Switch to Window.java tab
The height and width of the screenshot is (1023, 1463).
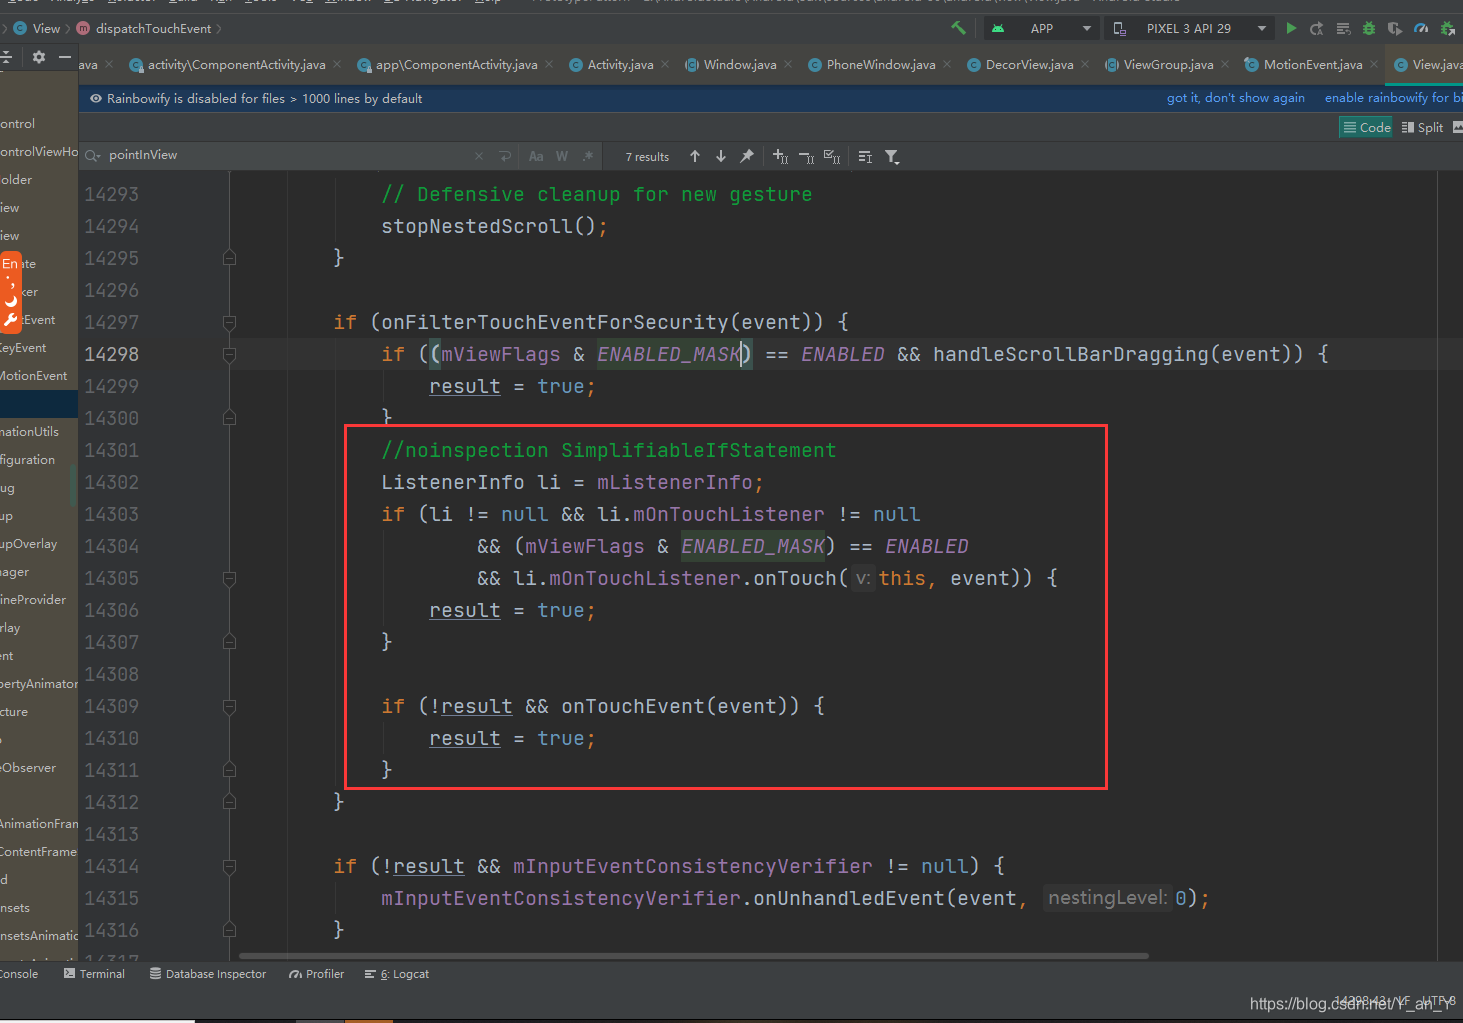[740, 65]
